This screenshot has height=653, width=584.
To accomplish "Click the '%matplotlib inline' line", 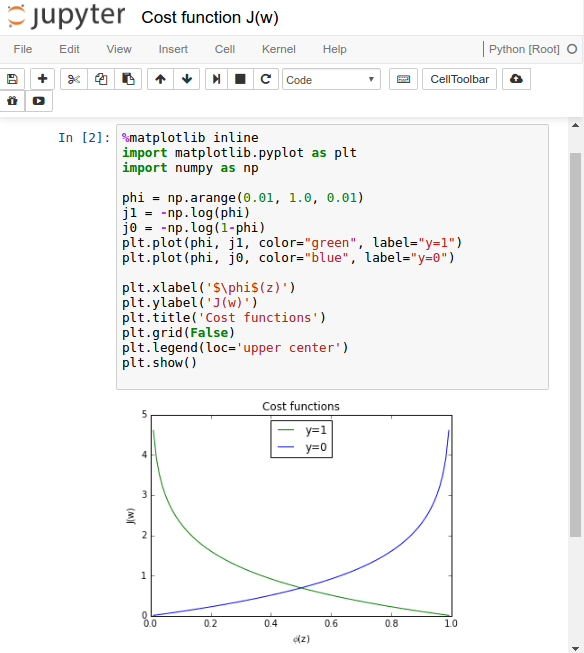I will click(x=190, y=138).
